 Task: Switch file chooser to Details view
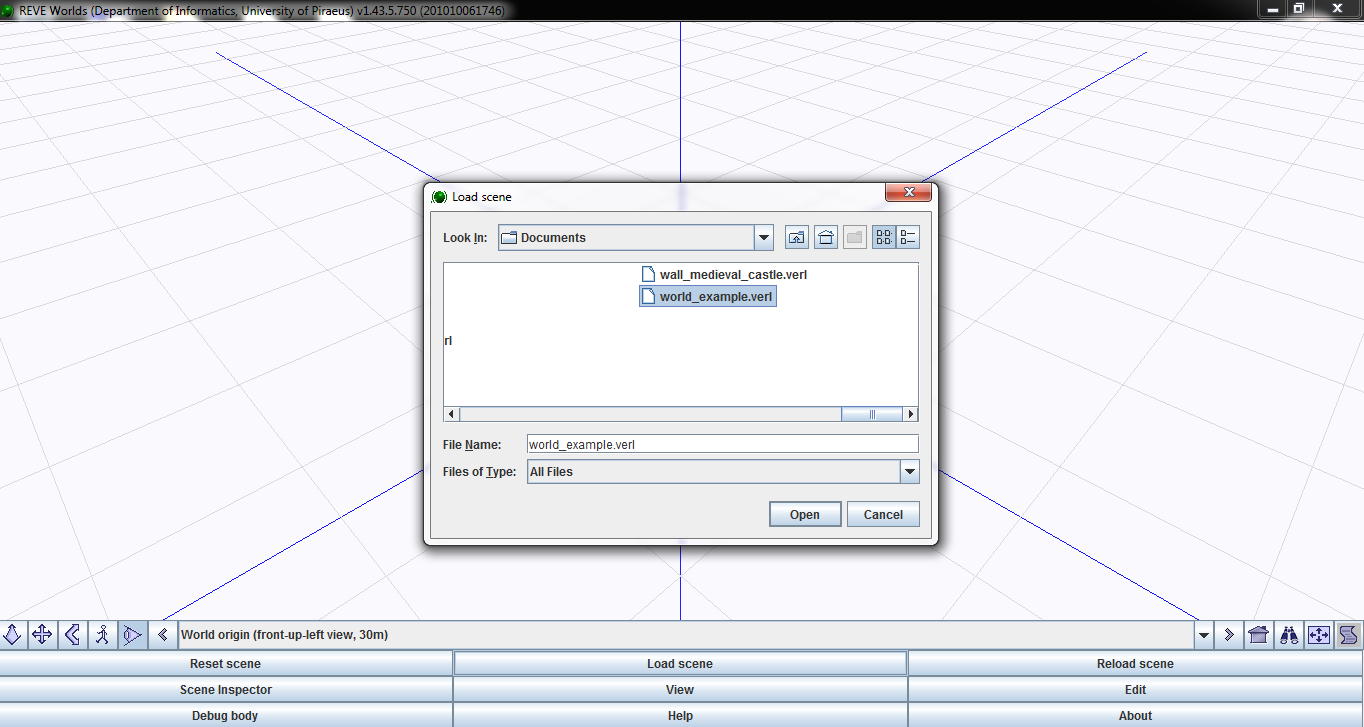pyautogui.click(x=908, y=237)
